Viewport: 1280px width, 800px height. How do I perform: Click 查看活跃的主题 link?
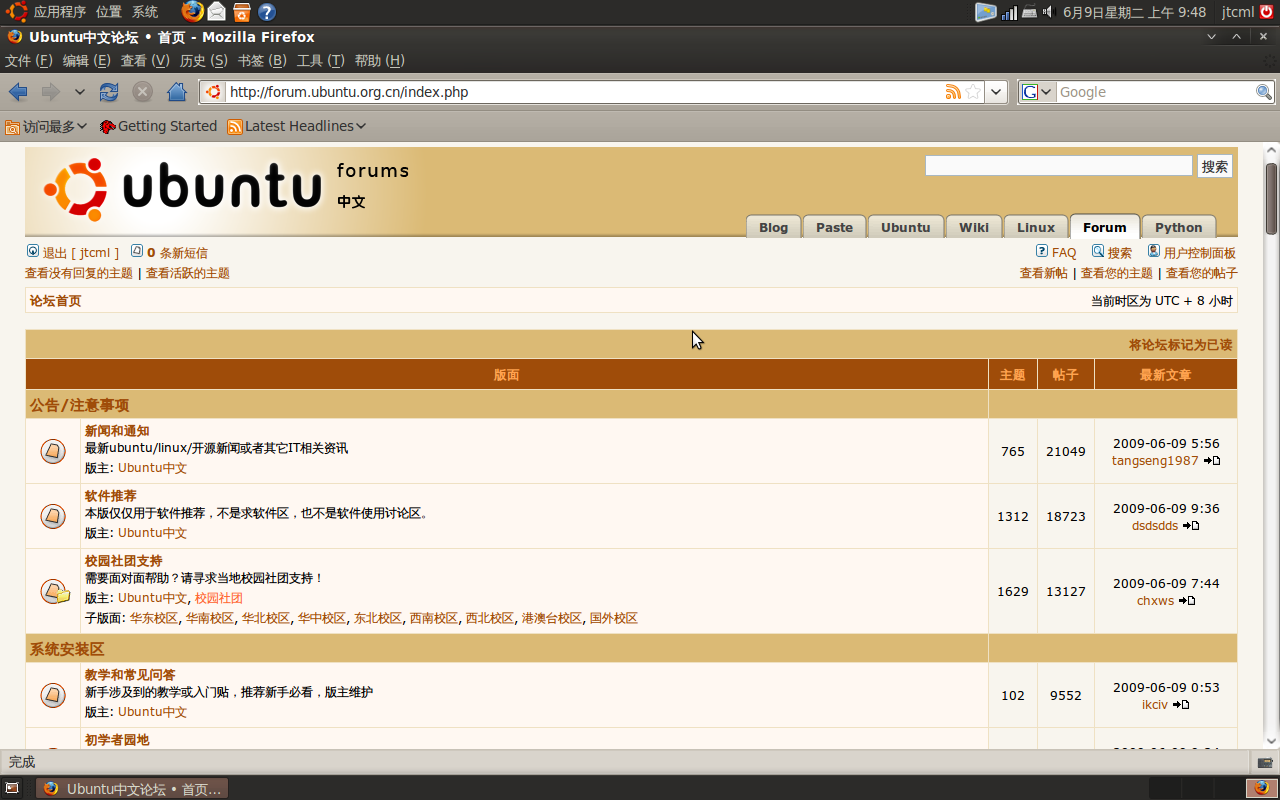coord(188,273)
